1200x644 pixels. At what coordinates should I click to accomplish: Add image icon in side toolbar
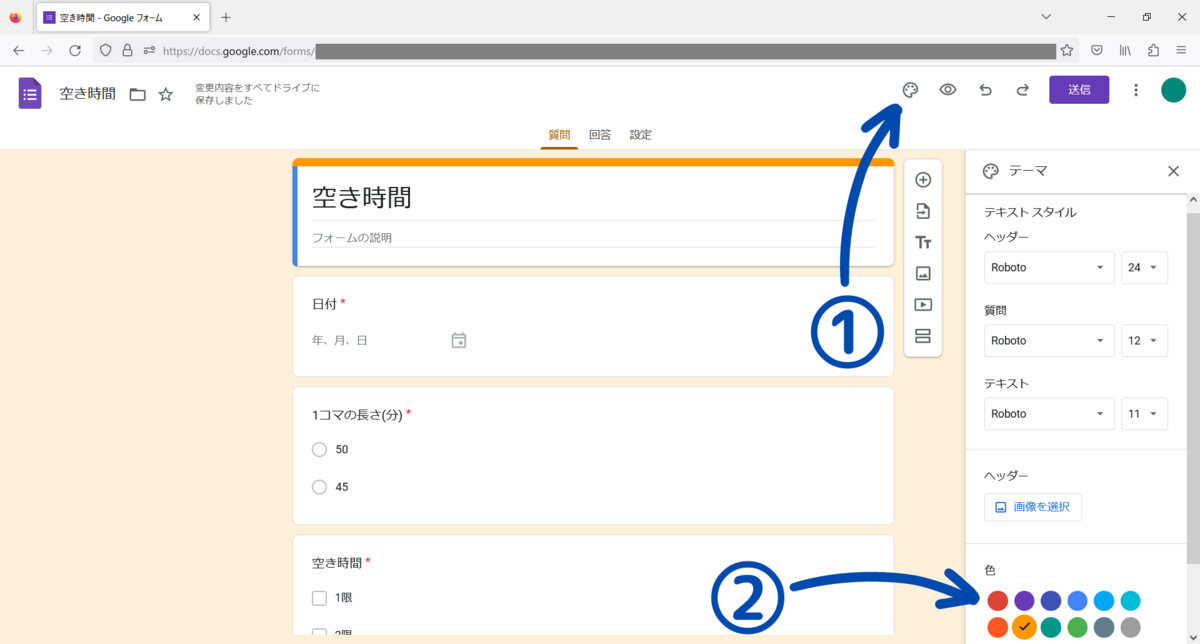pyautogui.click(x=923, y=273)
